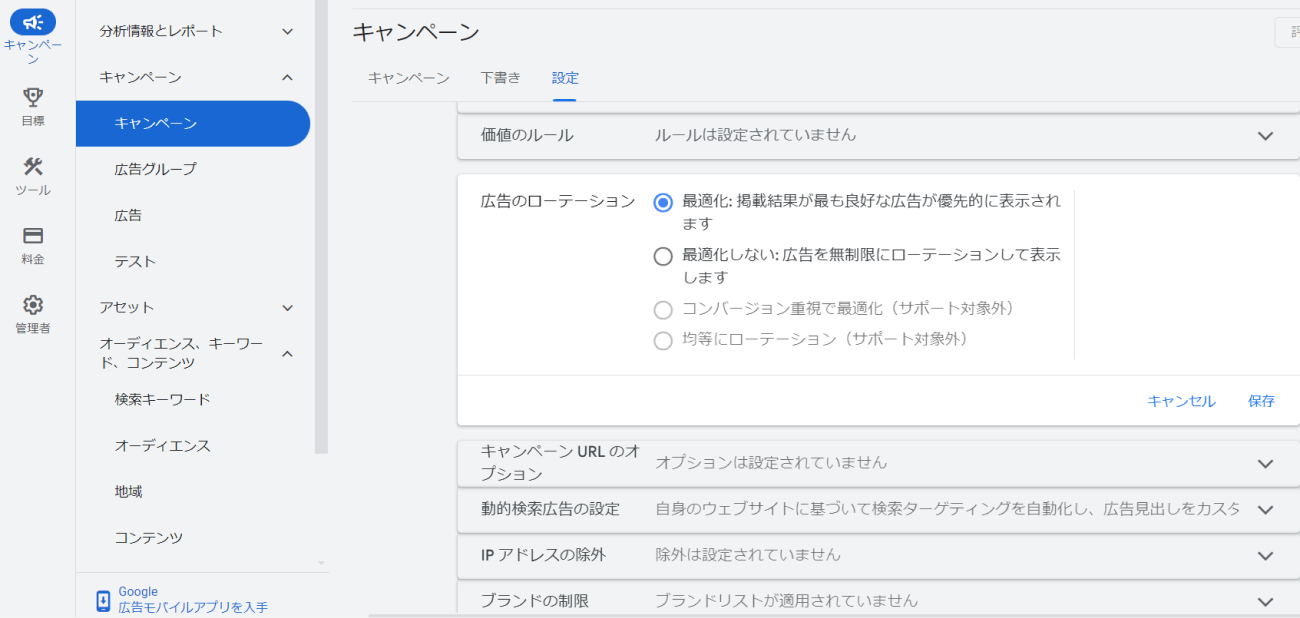The height and width of the screenshot is (618, 1300).
Task: Click オプションは設定されていません text
Action: pyautogui.click(x=771, y=463)
